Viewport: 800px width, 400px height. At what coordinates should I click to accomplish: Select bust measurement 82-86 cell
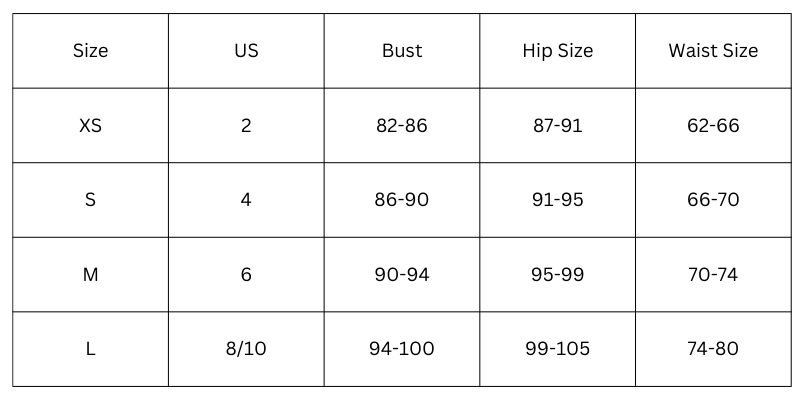(402, 126)
